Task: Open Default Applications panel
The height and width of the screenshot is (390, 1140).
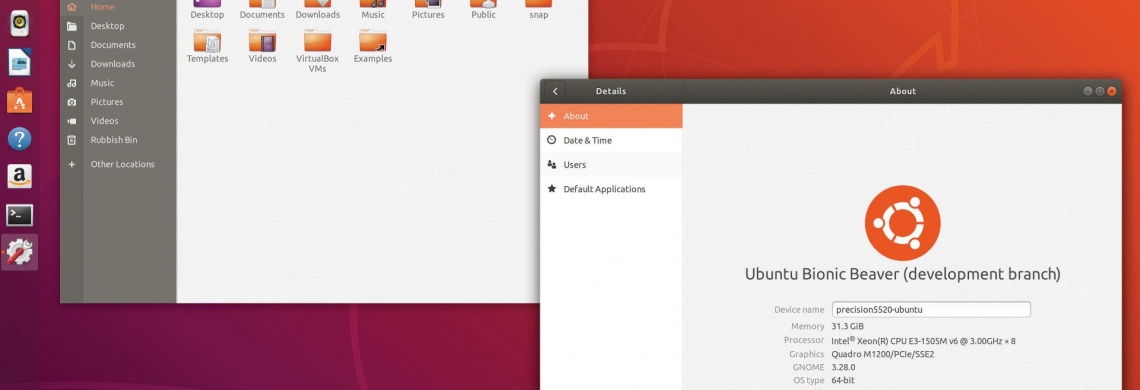Action: pos(611,189)
